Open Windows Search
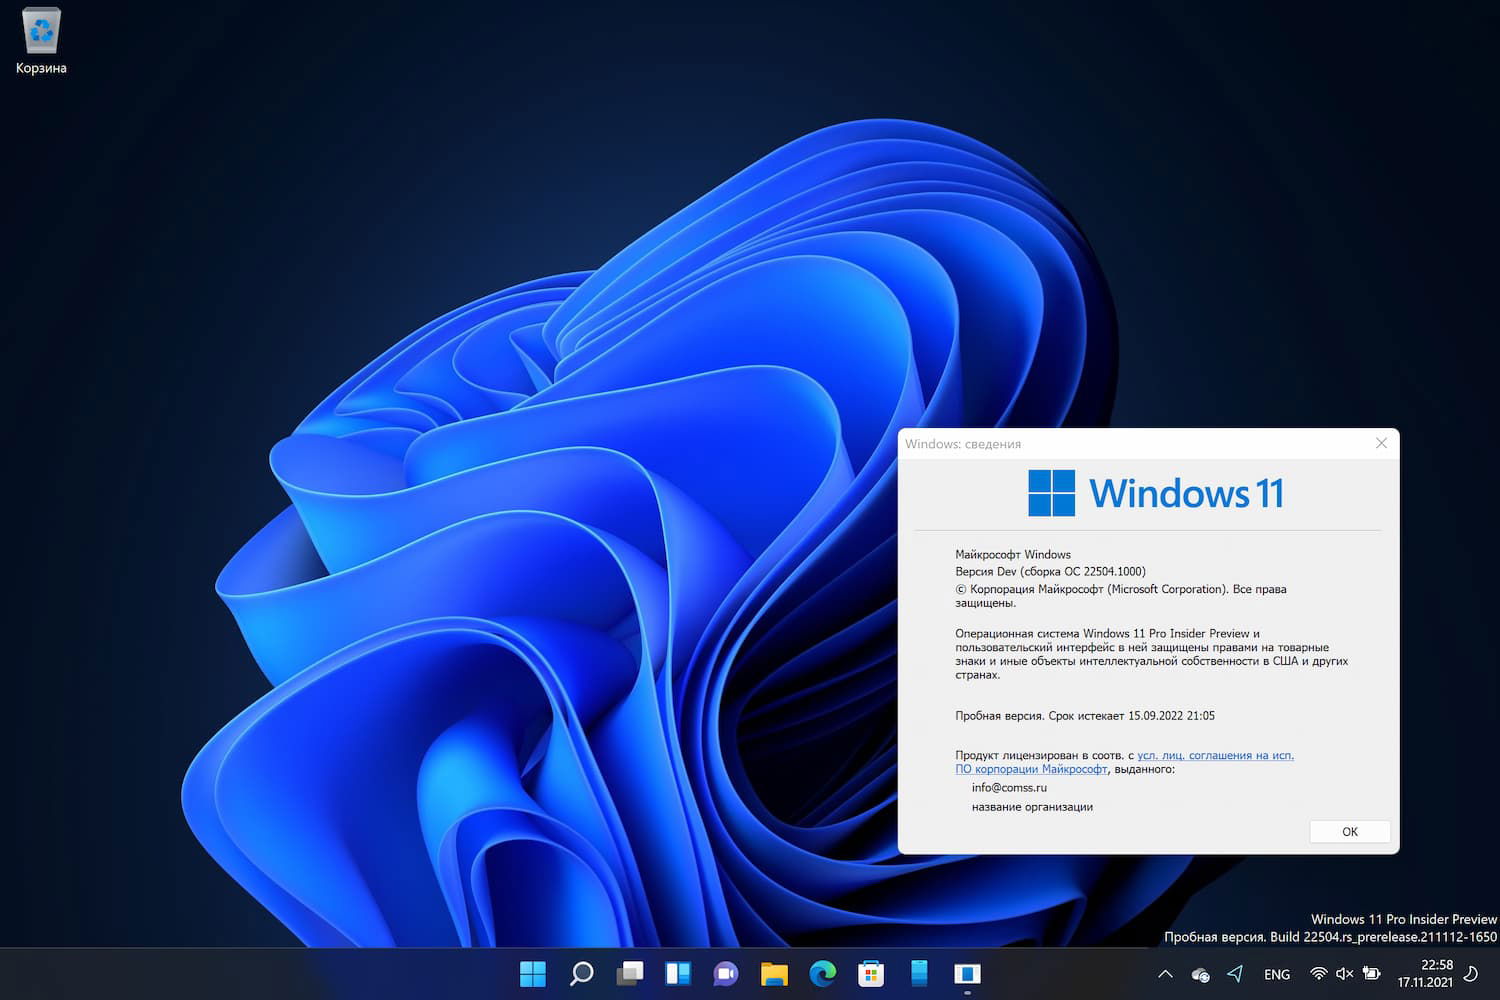This screenshot has width=1500, height=1000. point(581,973)
